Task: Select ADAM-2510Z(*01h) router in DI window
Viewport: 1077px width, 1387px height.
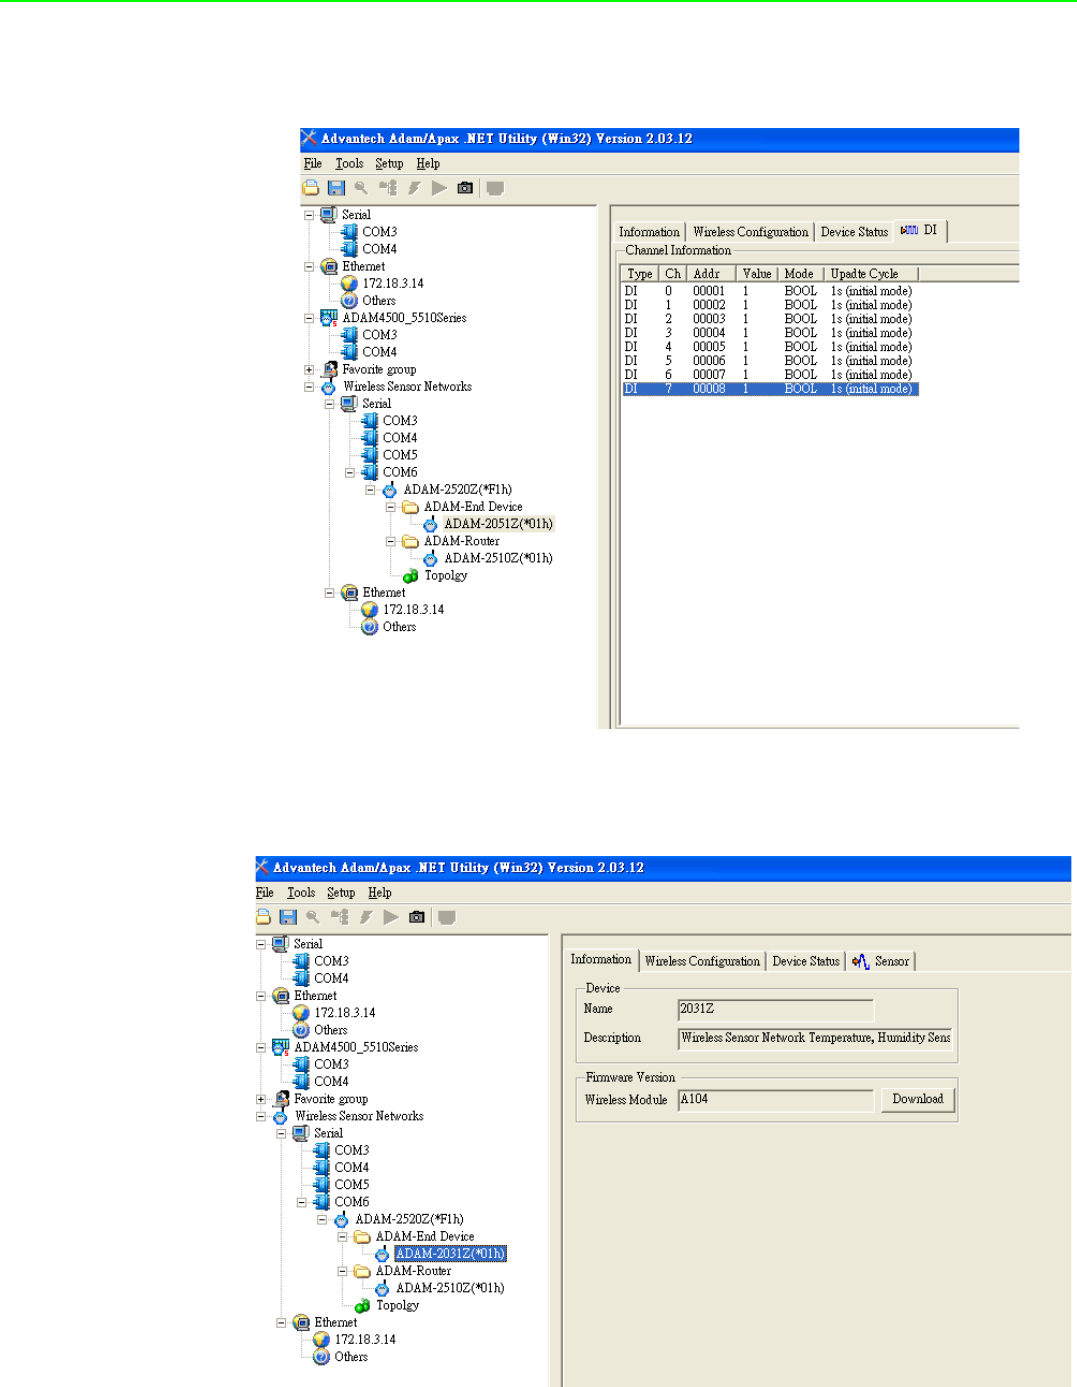Action: click(498, 559)
